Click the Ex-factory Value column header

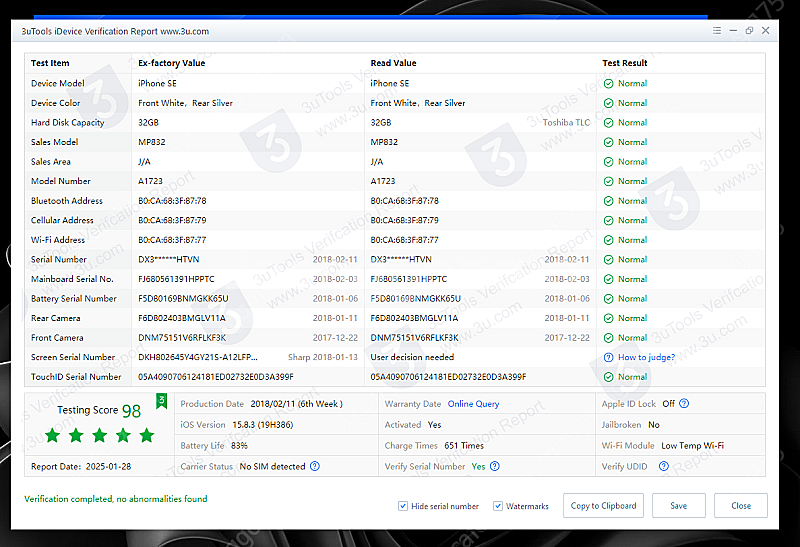tap(171, 63)
